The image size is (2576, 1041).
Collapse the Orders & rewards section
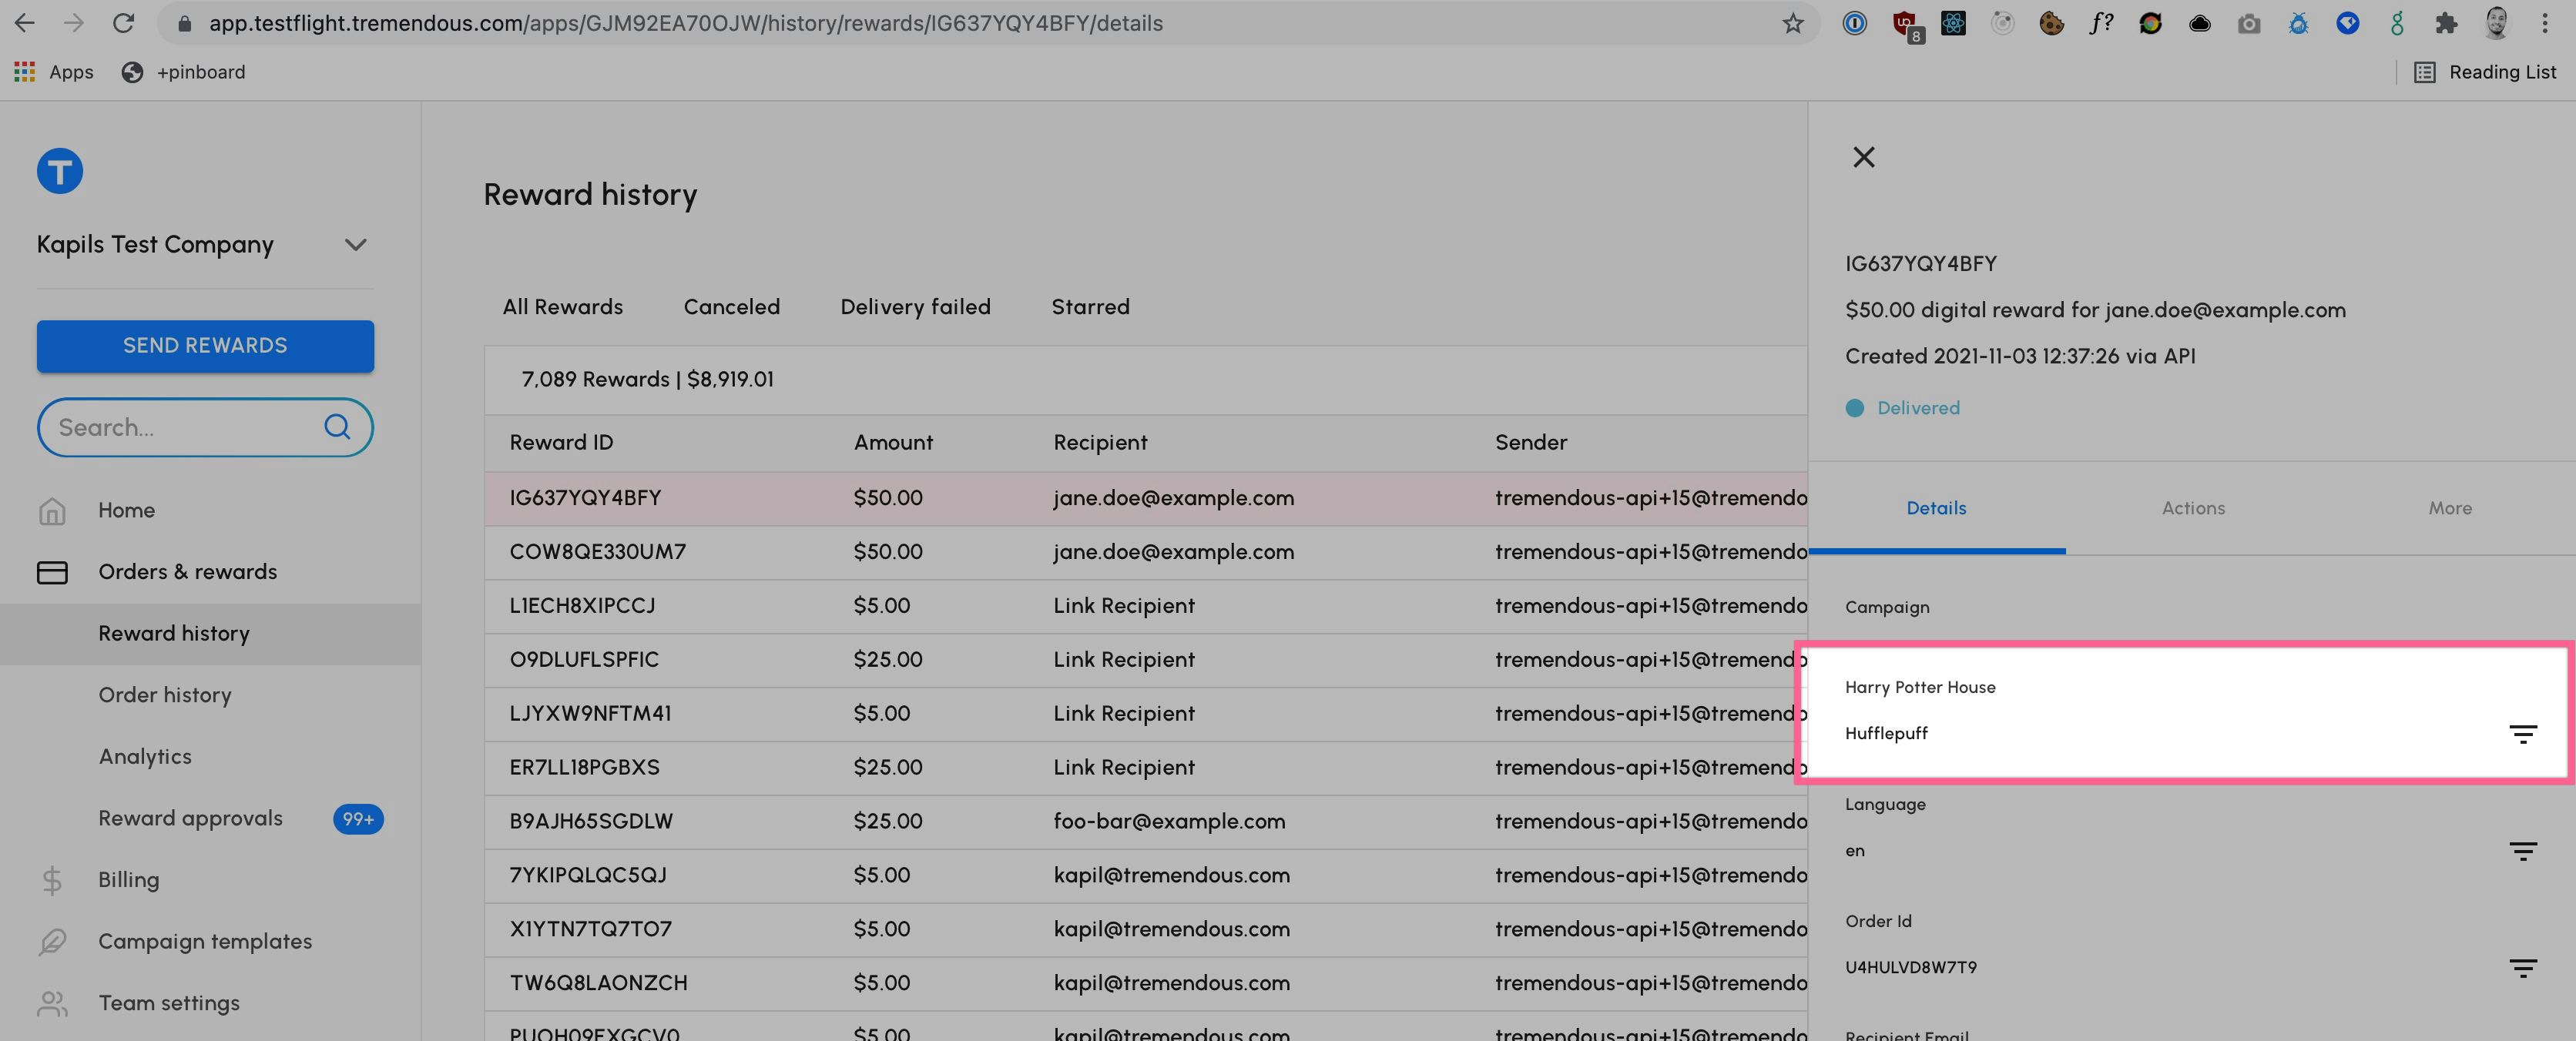[x=187, y=572]
